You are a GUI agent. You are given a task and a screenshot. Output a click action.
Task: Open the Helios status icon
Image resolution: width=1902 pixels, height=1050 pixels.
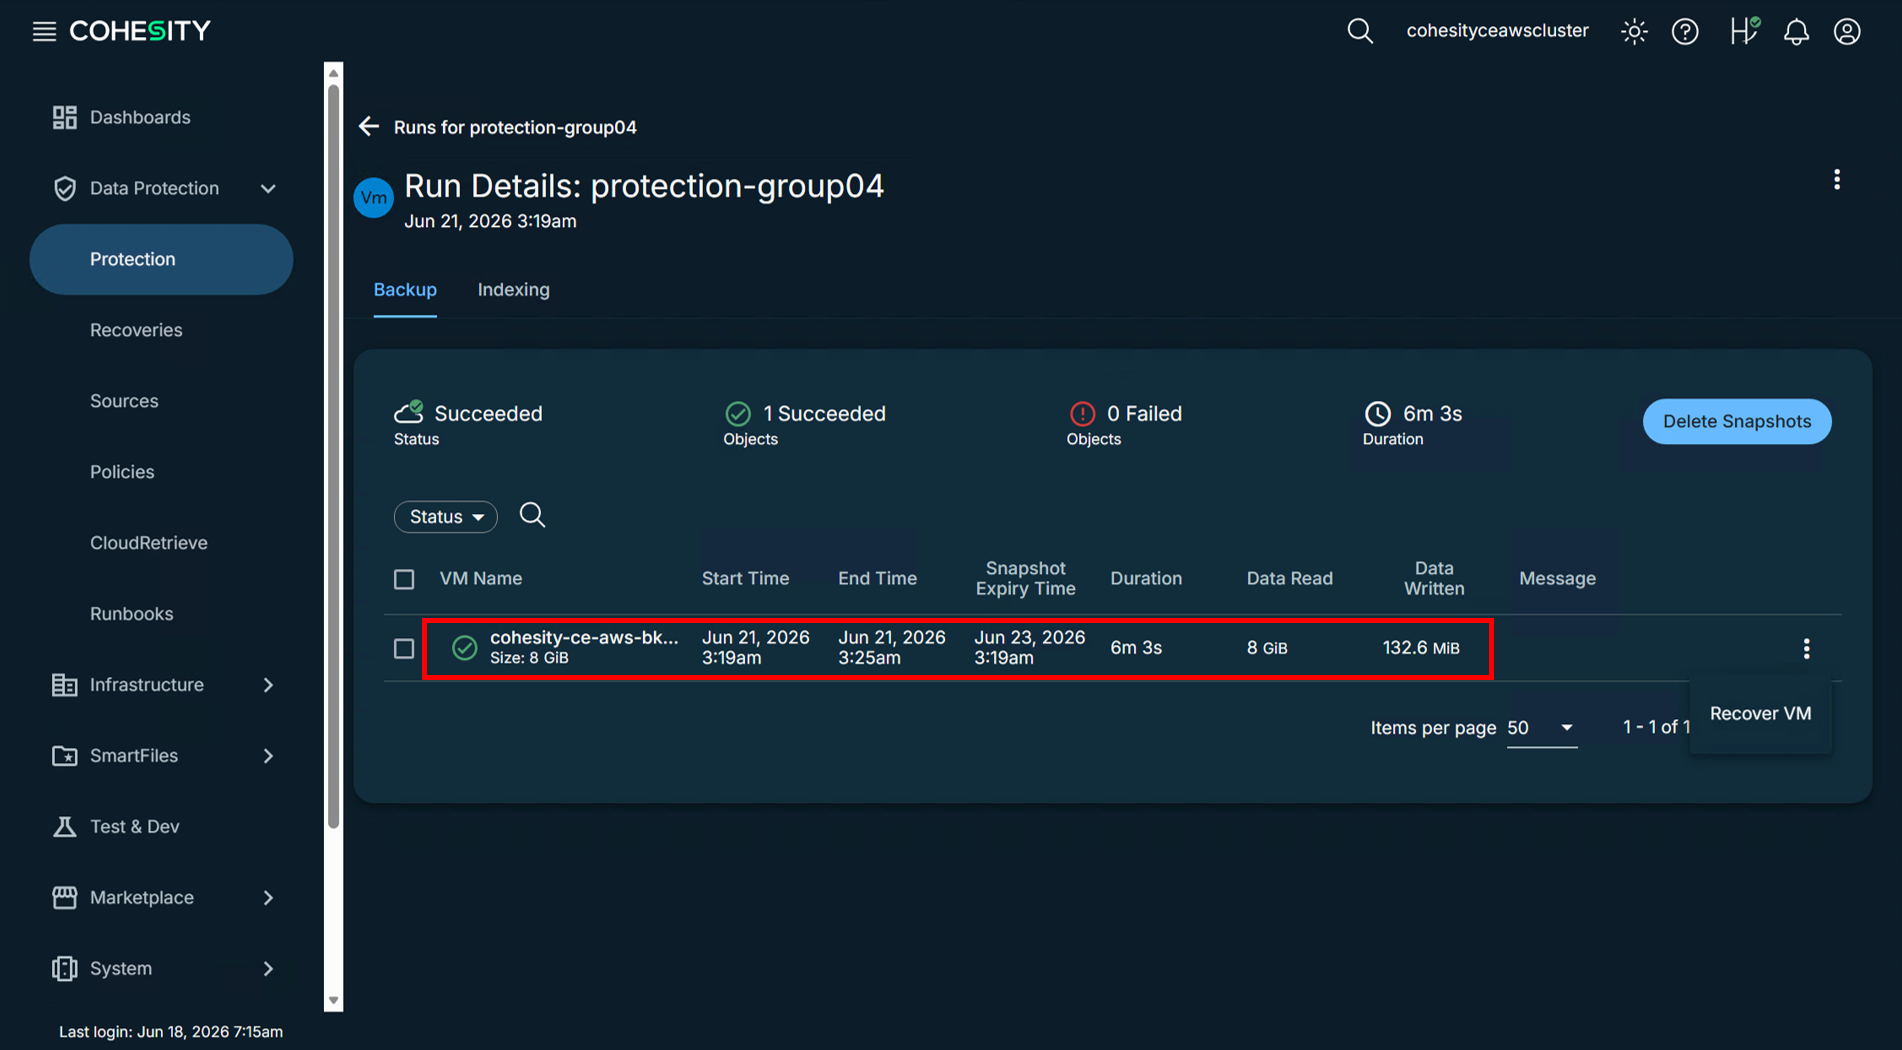1744,31
